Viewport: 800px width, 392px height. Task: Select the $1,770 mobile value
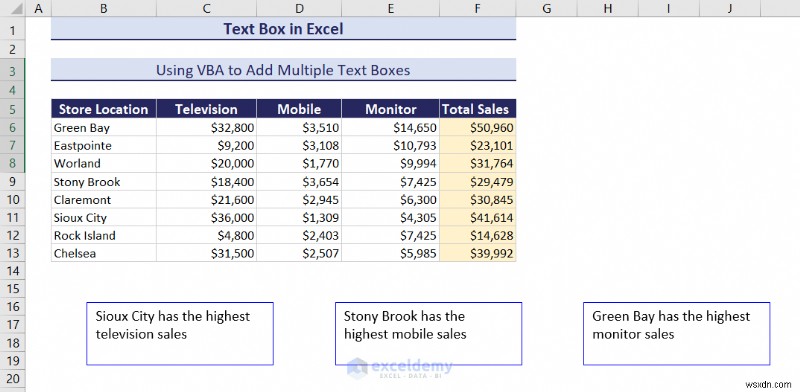coord(299,163)
